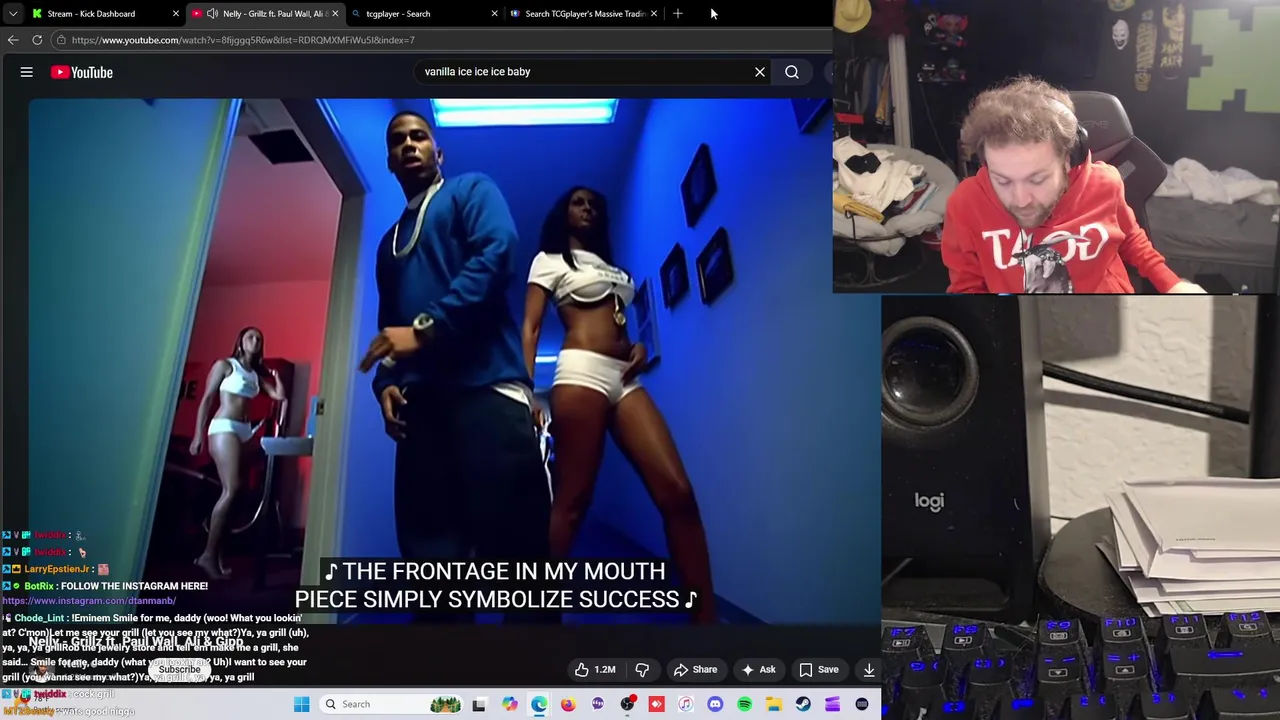Close the Search TCGplayer's Massive tab

pos(654,14)
